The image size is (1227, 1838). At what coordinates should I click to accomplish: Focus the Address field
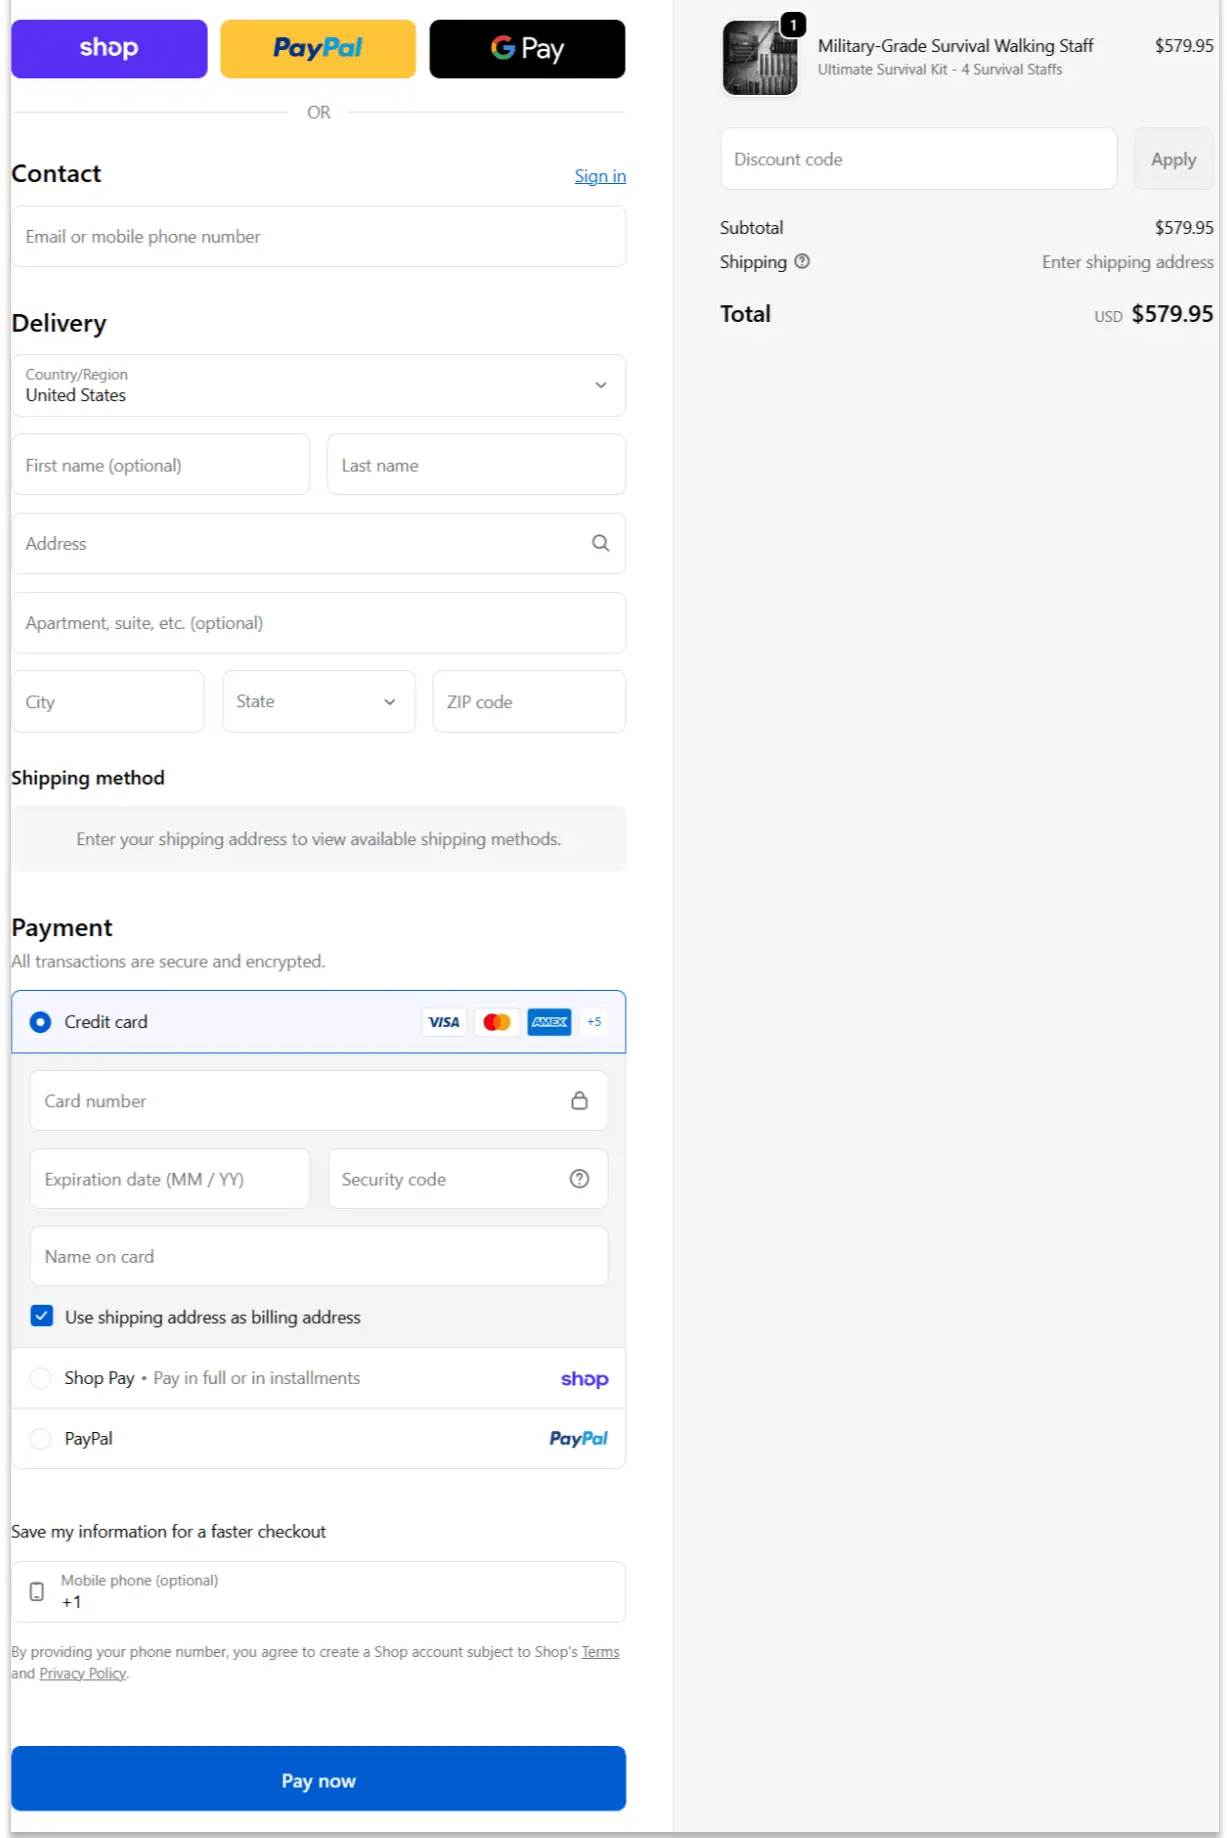click(x=319, y=543)
